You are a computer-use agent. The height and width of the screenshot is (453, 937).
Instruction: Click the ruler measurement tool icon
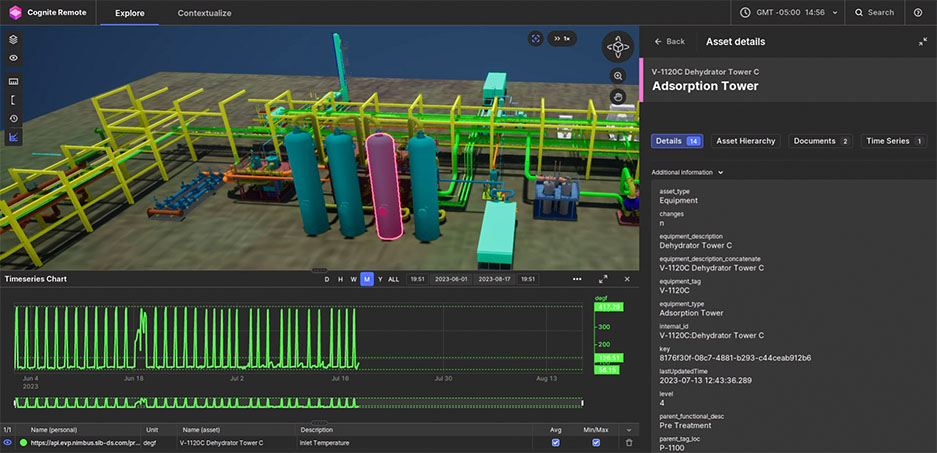[14, 79]
